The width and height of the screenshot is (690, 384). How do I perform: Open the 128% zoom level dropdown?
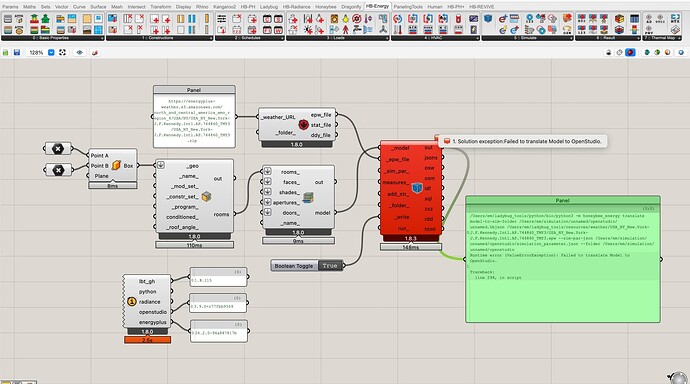pos(51,52)
